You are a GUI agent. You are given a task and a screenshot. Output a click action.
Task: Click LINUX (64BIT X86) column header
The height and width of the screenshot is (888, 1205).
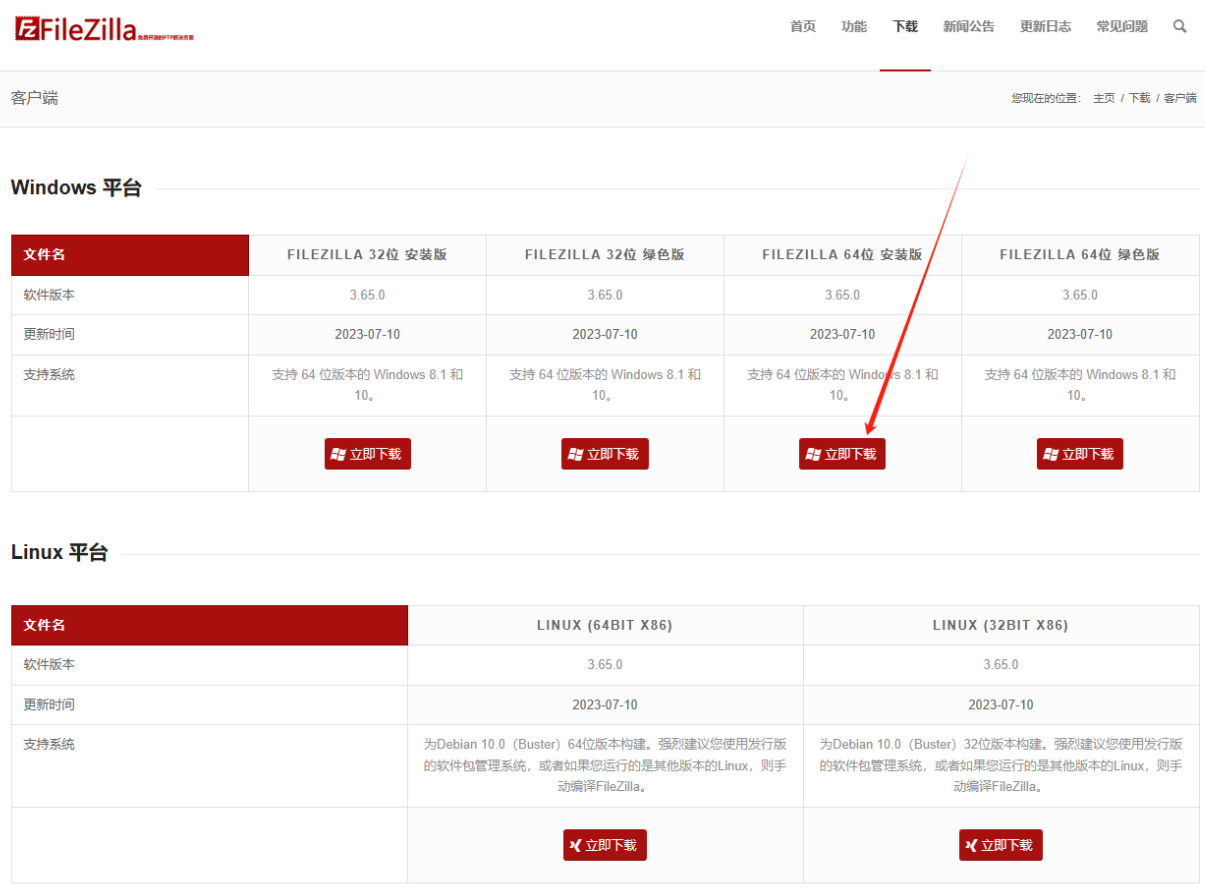[x=605, y=625]
